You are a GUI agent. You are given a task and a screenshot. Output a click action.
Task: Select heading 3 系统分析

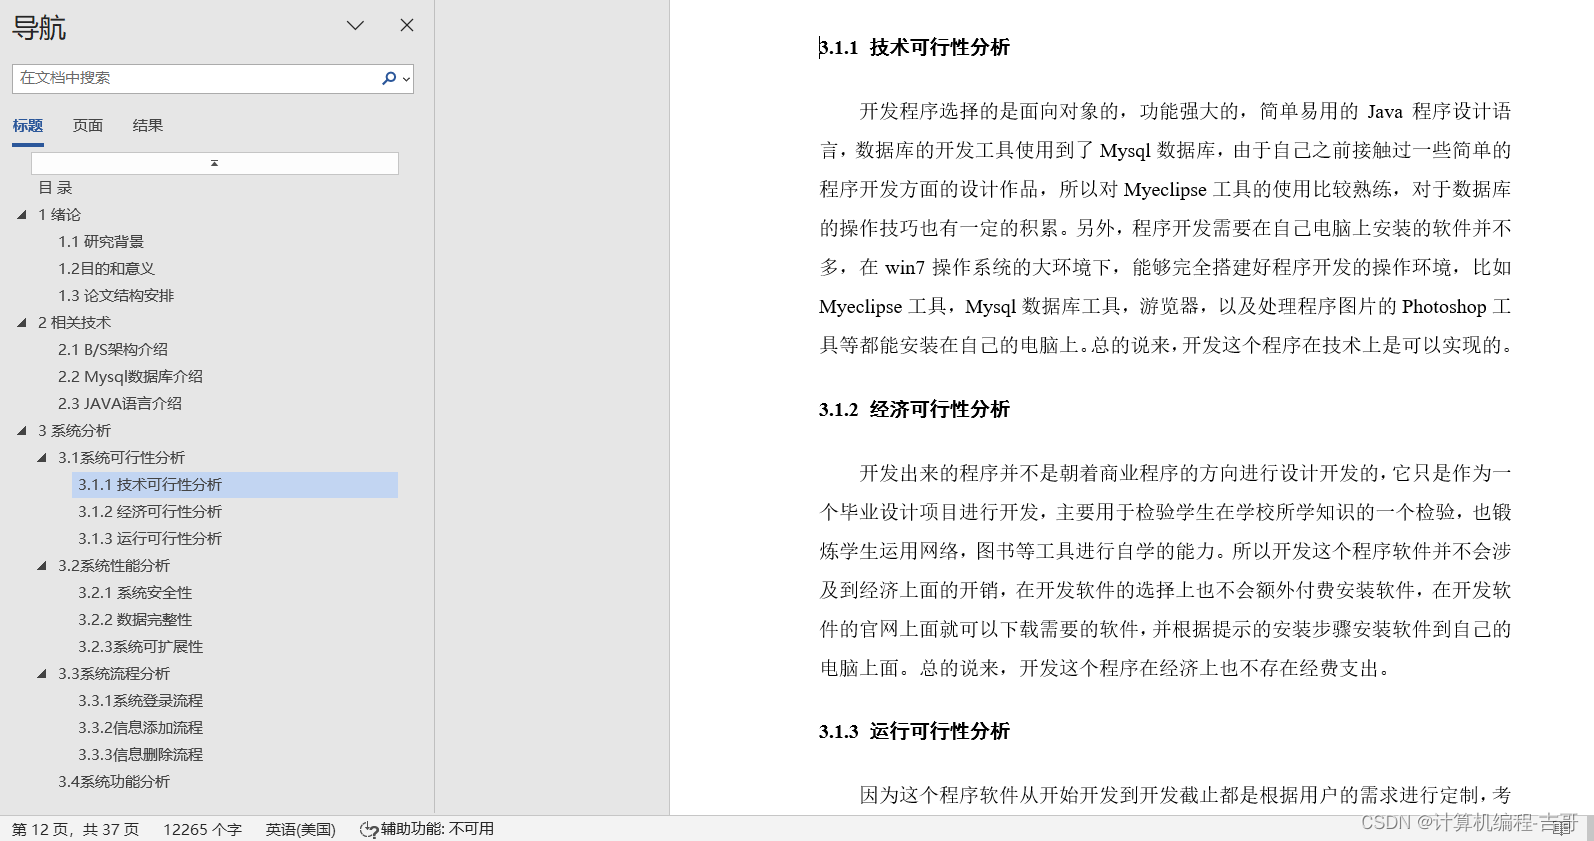(x=74, y=431)
